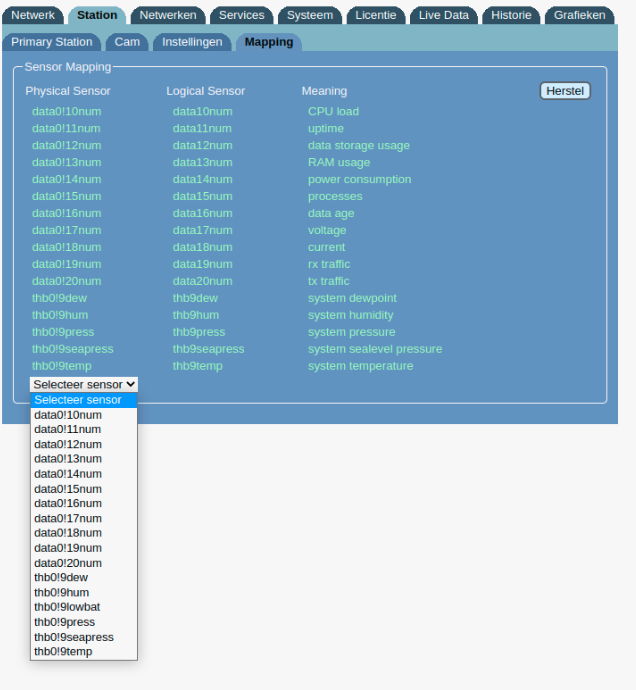Open the Licentie tab
Image resolution: width=636 pixels, height=690 pixels.
tap(376, 15)
